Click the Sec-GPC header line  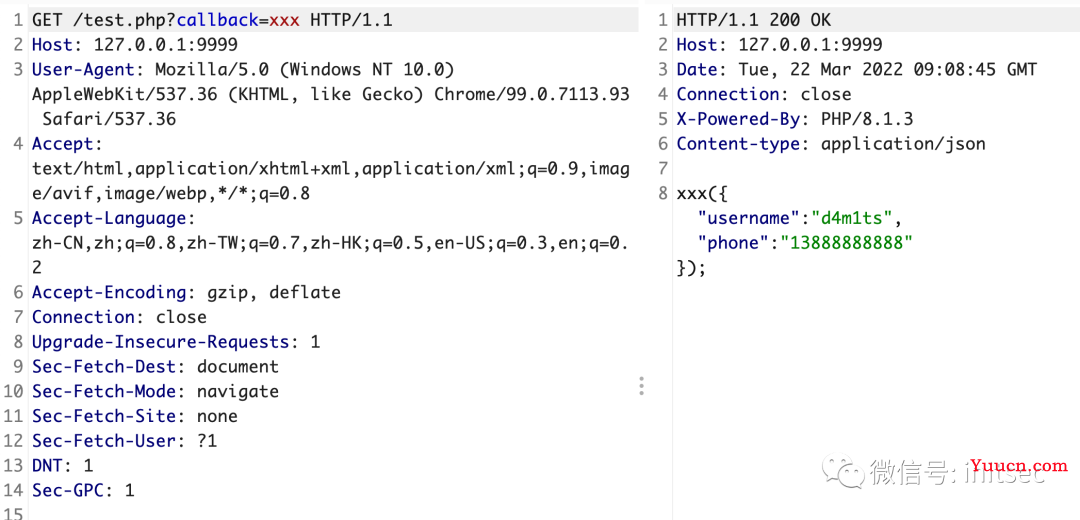pyautogui.click(x=83, y=490)
